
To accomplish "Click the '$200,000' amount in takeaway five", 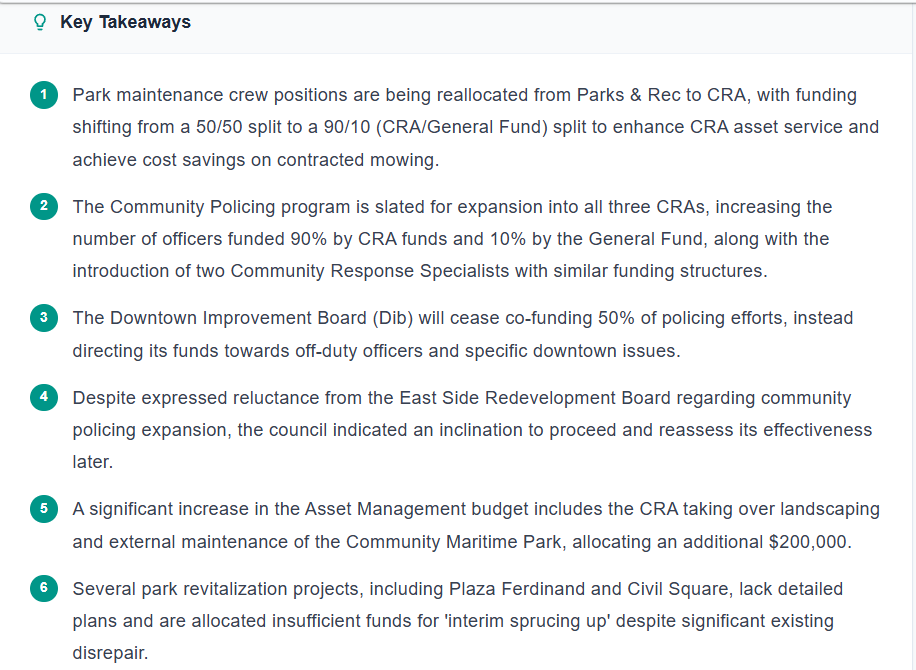I will 807,541.
